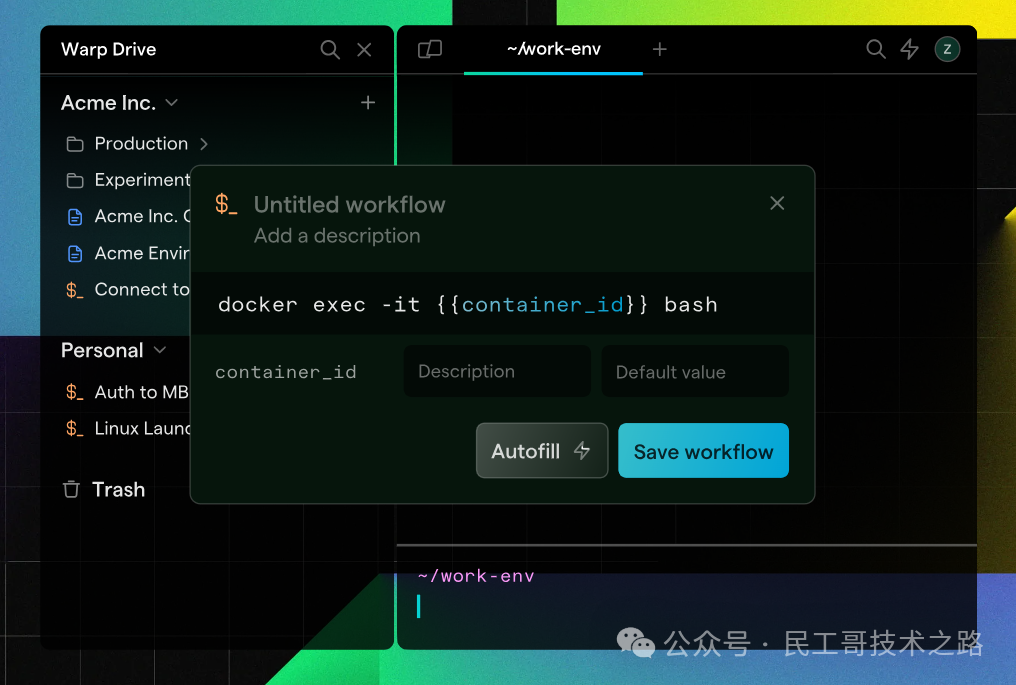Open the Trash label
The height and width of the screenshot is (685, 1016).
pos(119,489)
